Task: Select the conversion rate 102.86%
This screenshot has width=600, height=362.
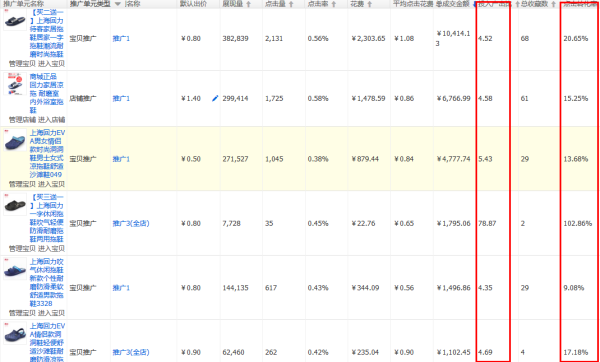Action: click(x=577, y=223)
